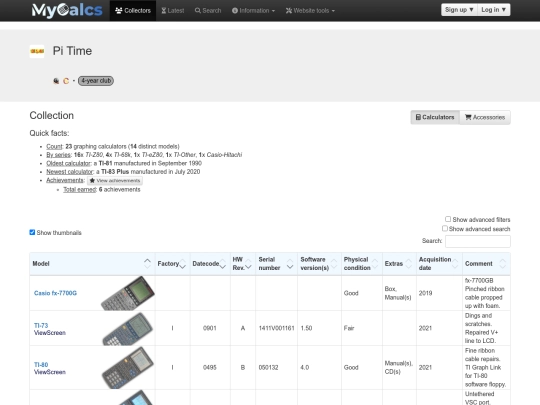
Task: Expand the Information menu
Action: (x=253, y=11)
